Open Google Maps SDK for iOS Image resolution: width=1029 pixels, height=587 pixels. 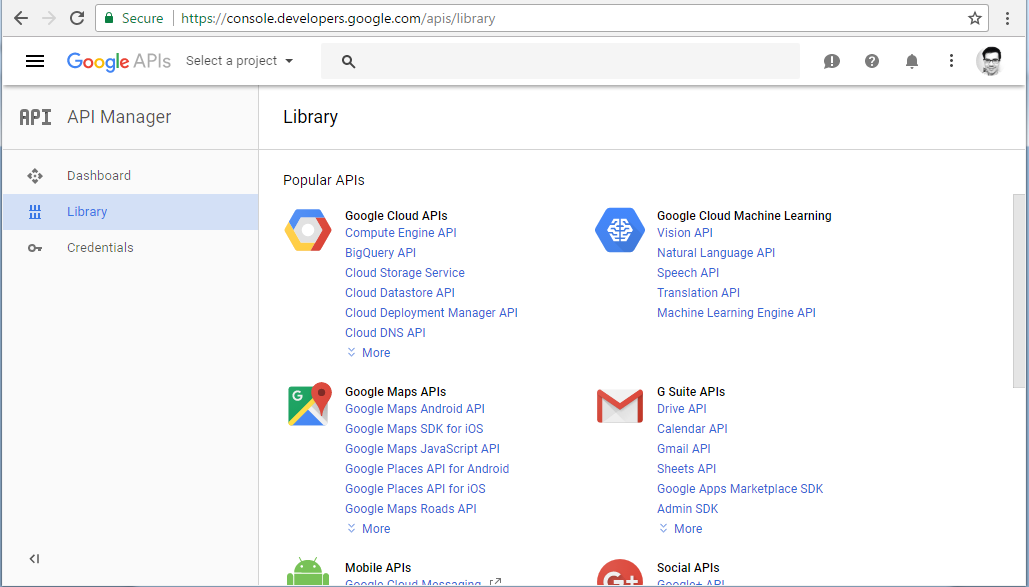coord(414,429)
